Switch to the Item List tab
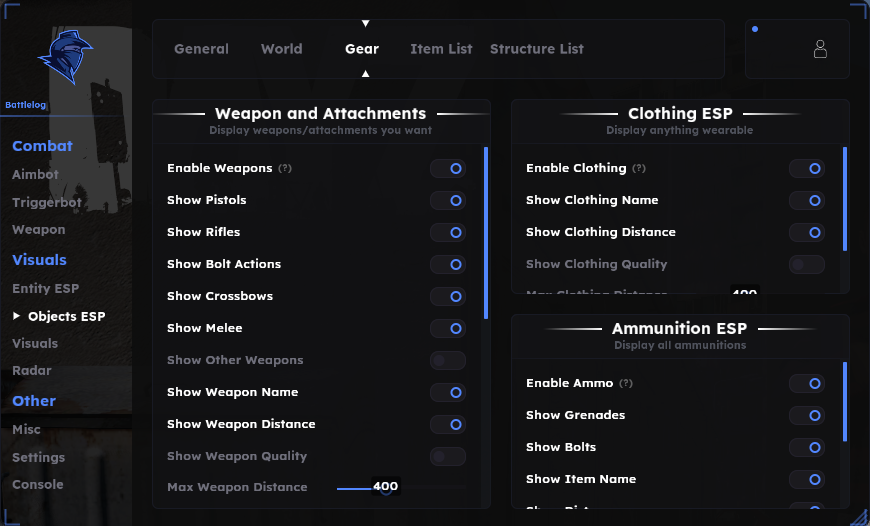Viewport: 870px width, 526px height. 441,49
